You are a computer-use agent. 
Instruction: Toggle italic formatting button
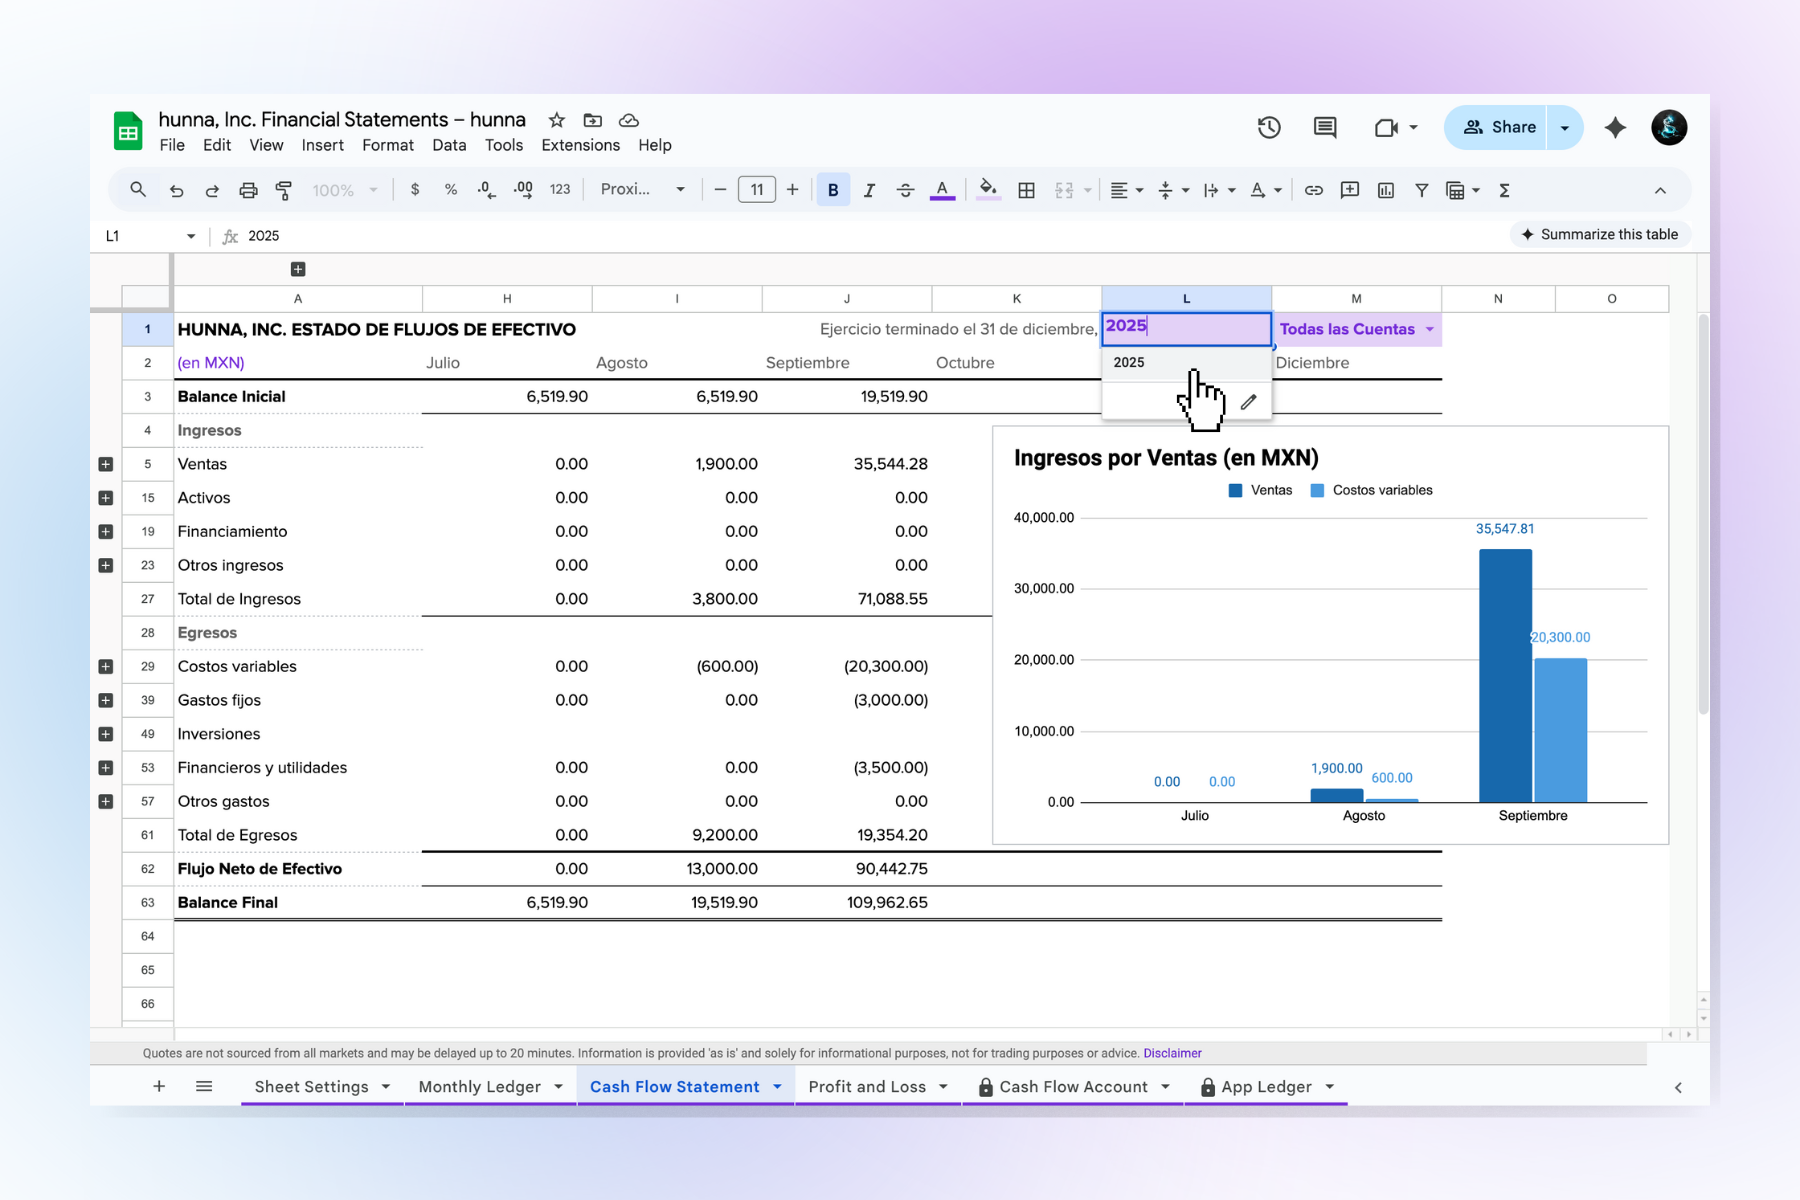pos(869,190)
